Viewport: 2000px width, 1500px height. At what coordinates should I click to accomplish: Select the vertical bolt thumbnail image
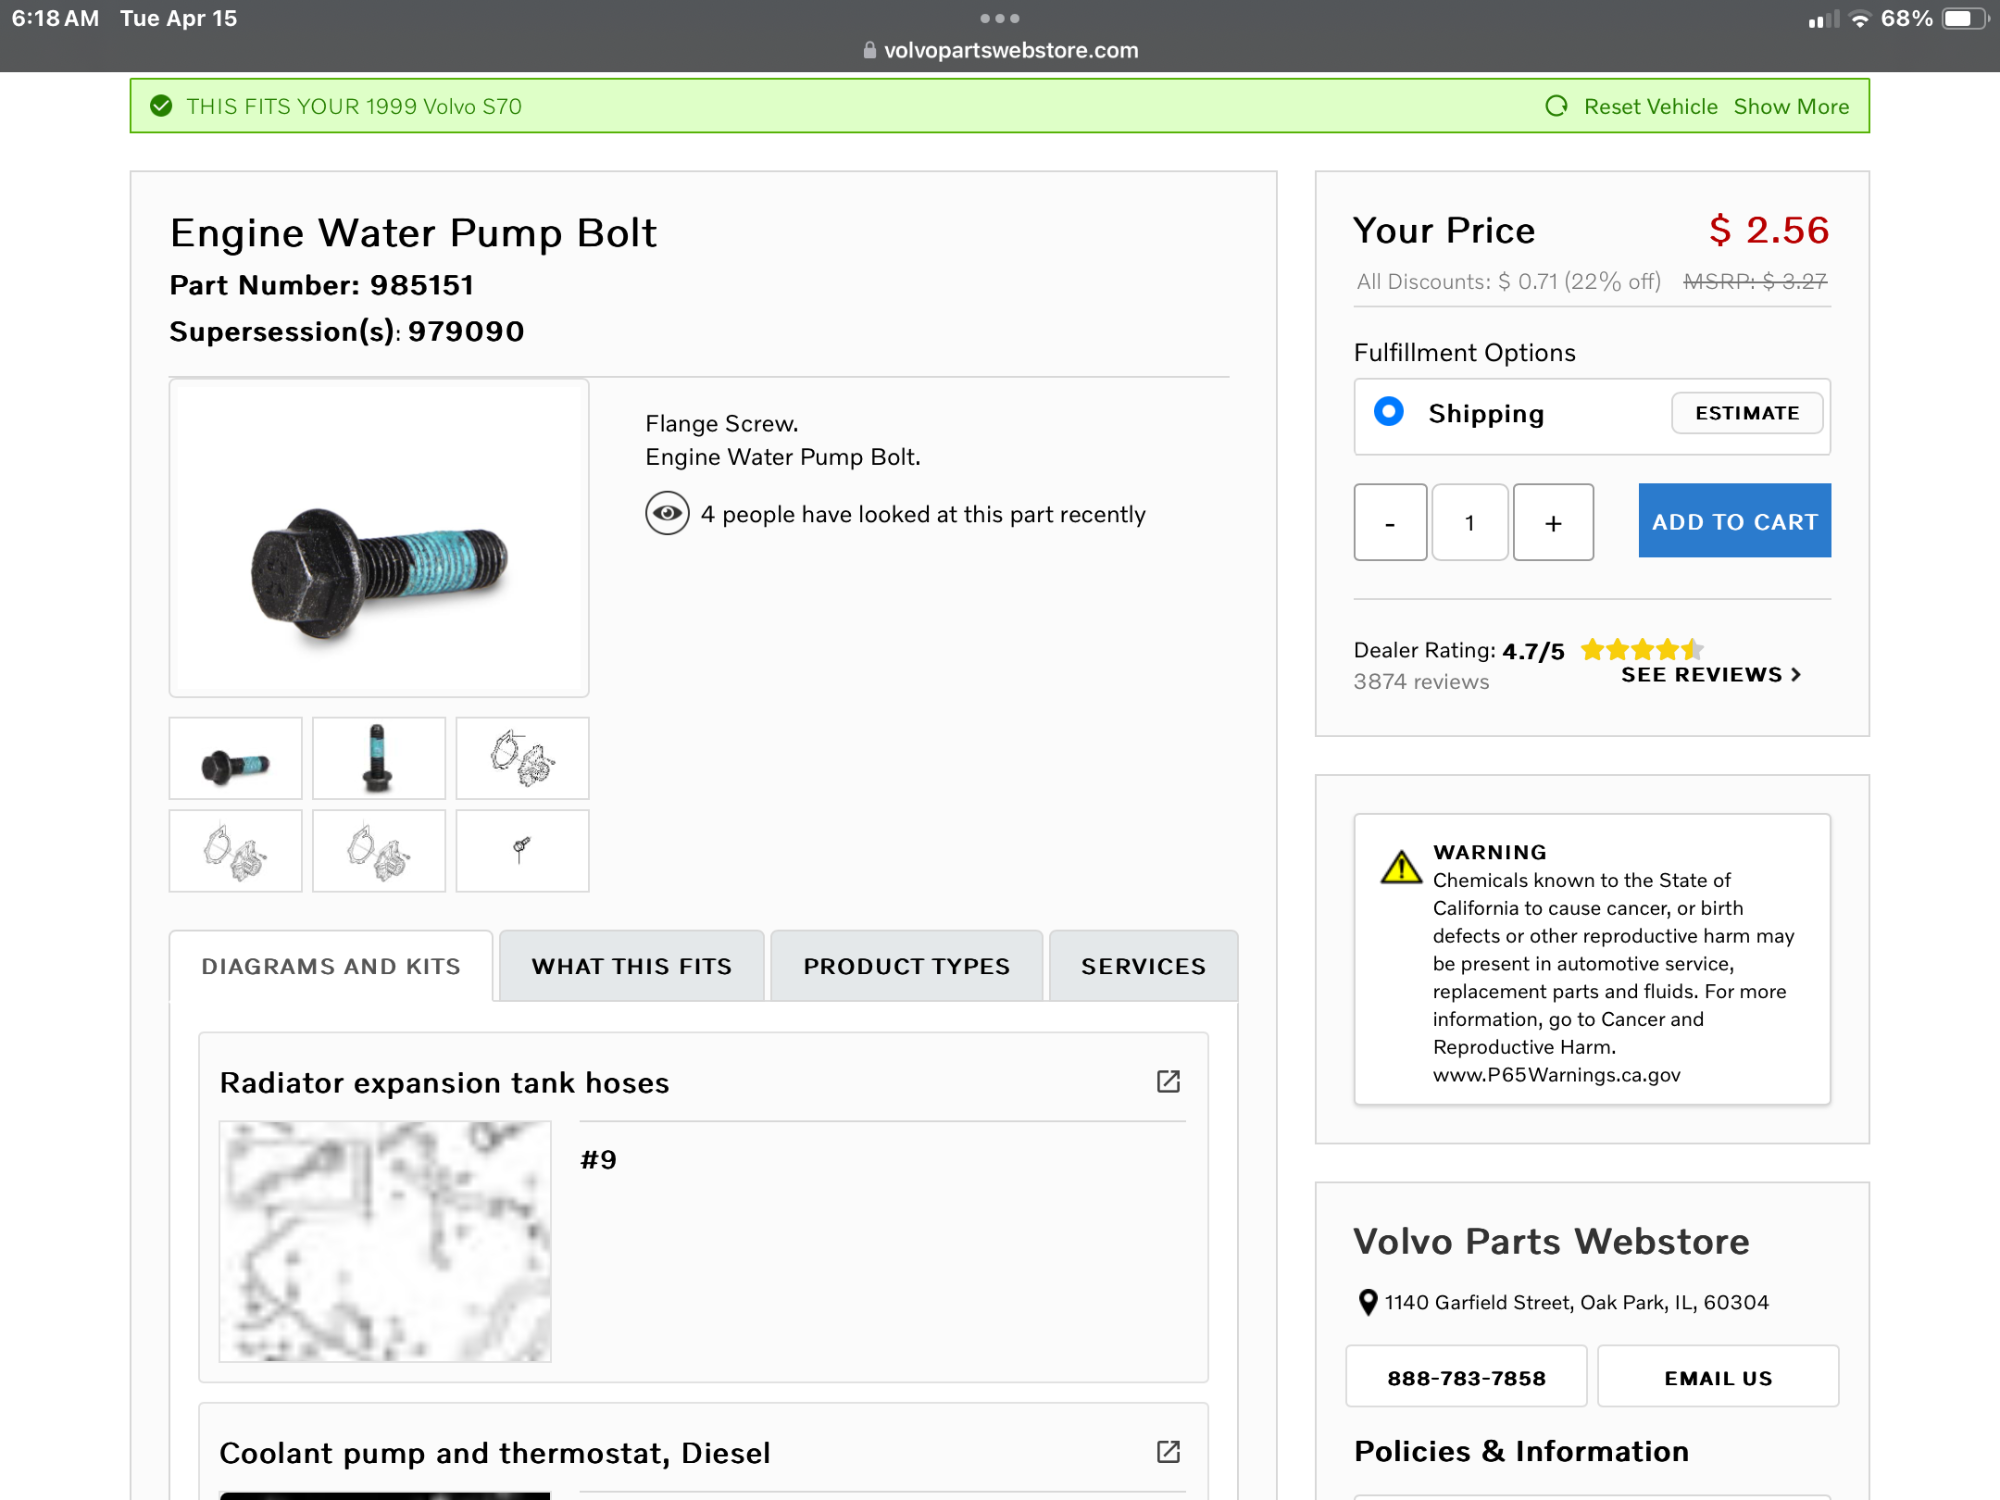point(378,758)
